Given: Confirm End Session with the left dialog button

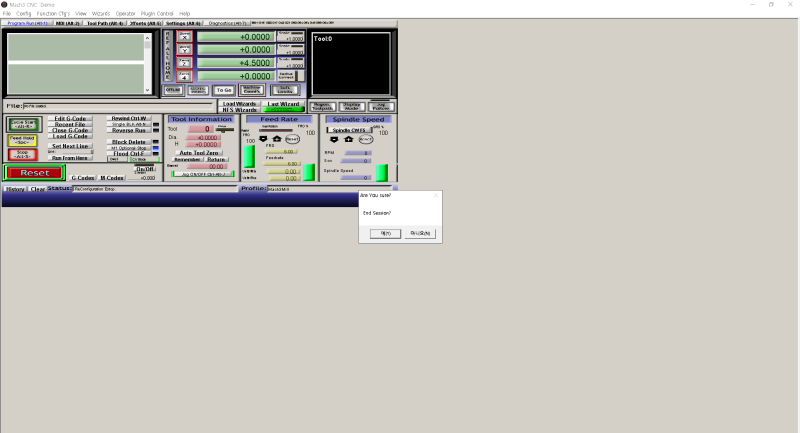Looking at the screenshot, I should (385, 234).
